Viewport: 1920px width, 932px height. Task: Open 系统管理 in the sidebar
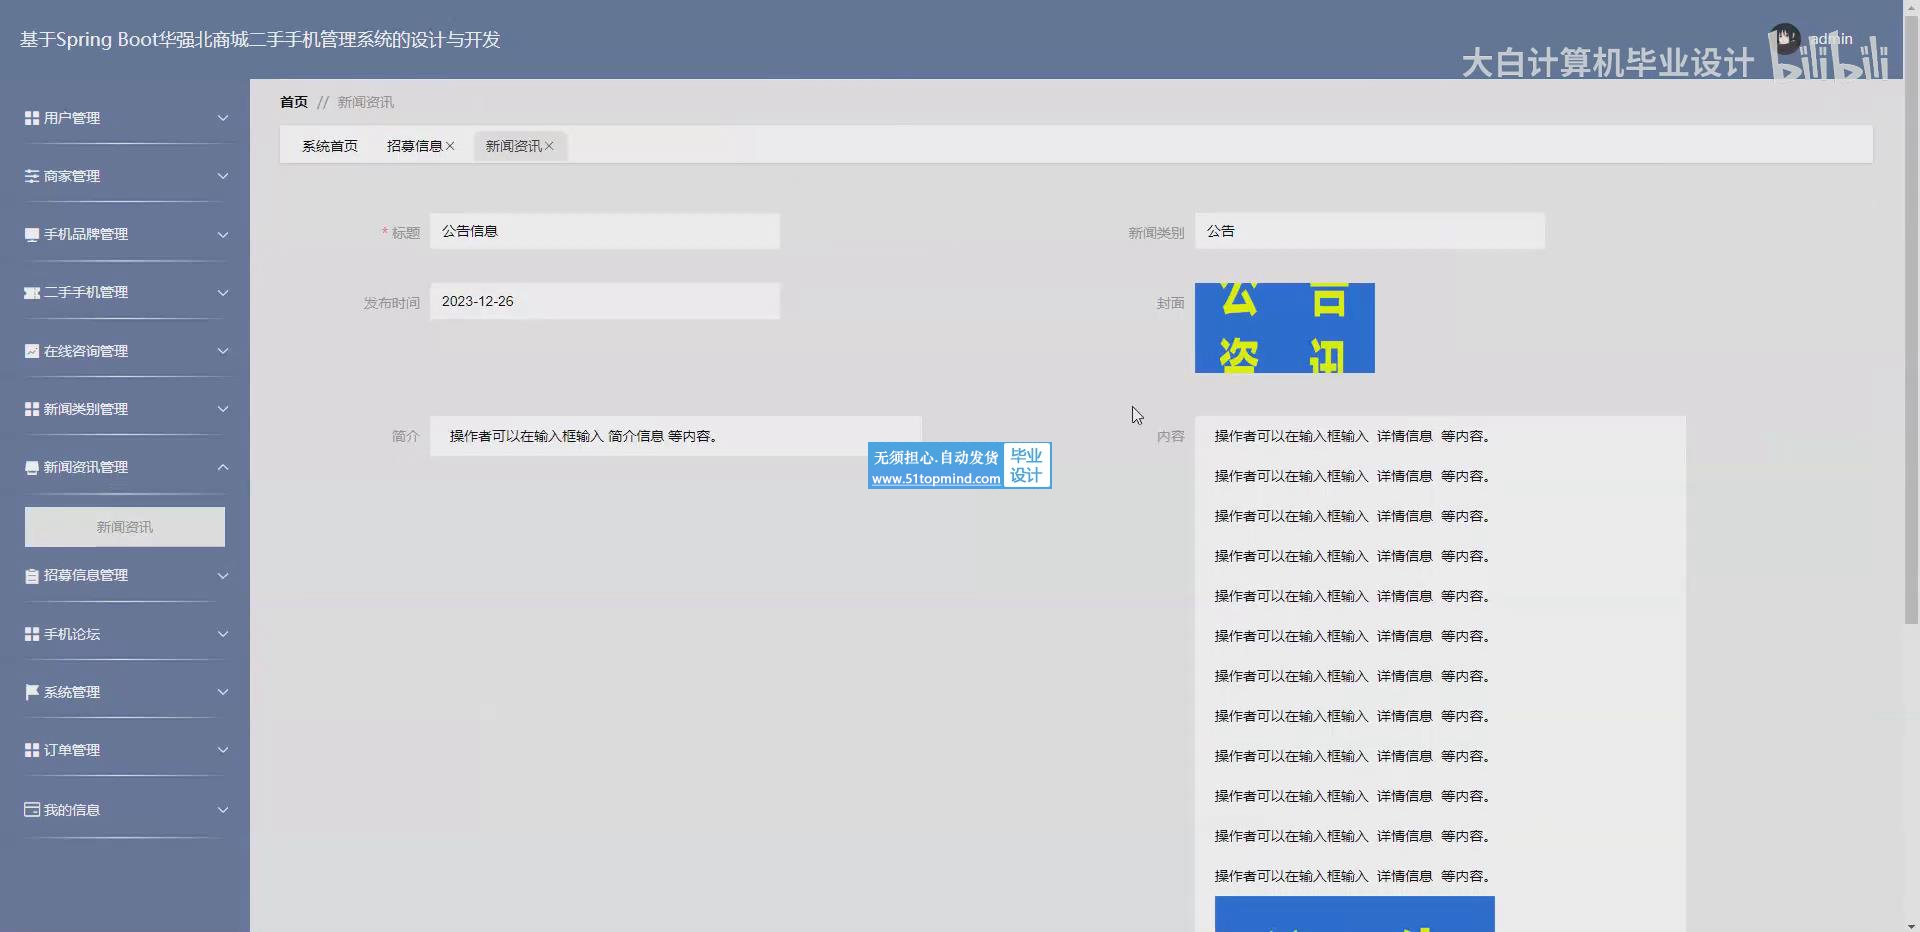click(x=72, y=692)
